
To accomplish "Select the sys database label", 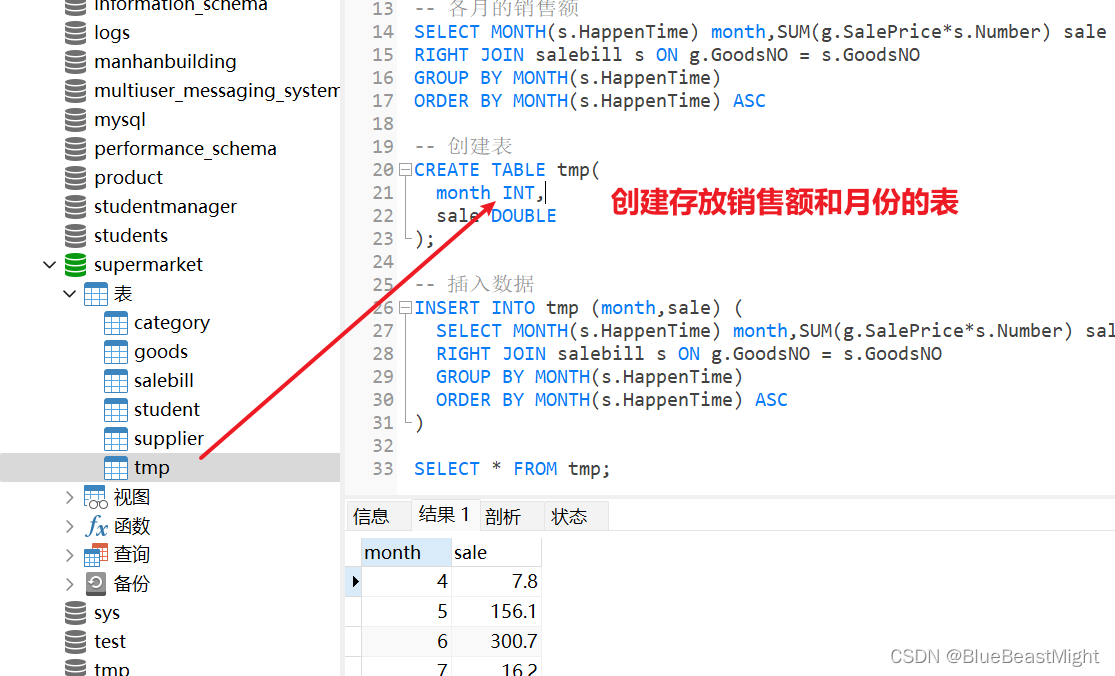I will pos(107,613).
